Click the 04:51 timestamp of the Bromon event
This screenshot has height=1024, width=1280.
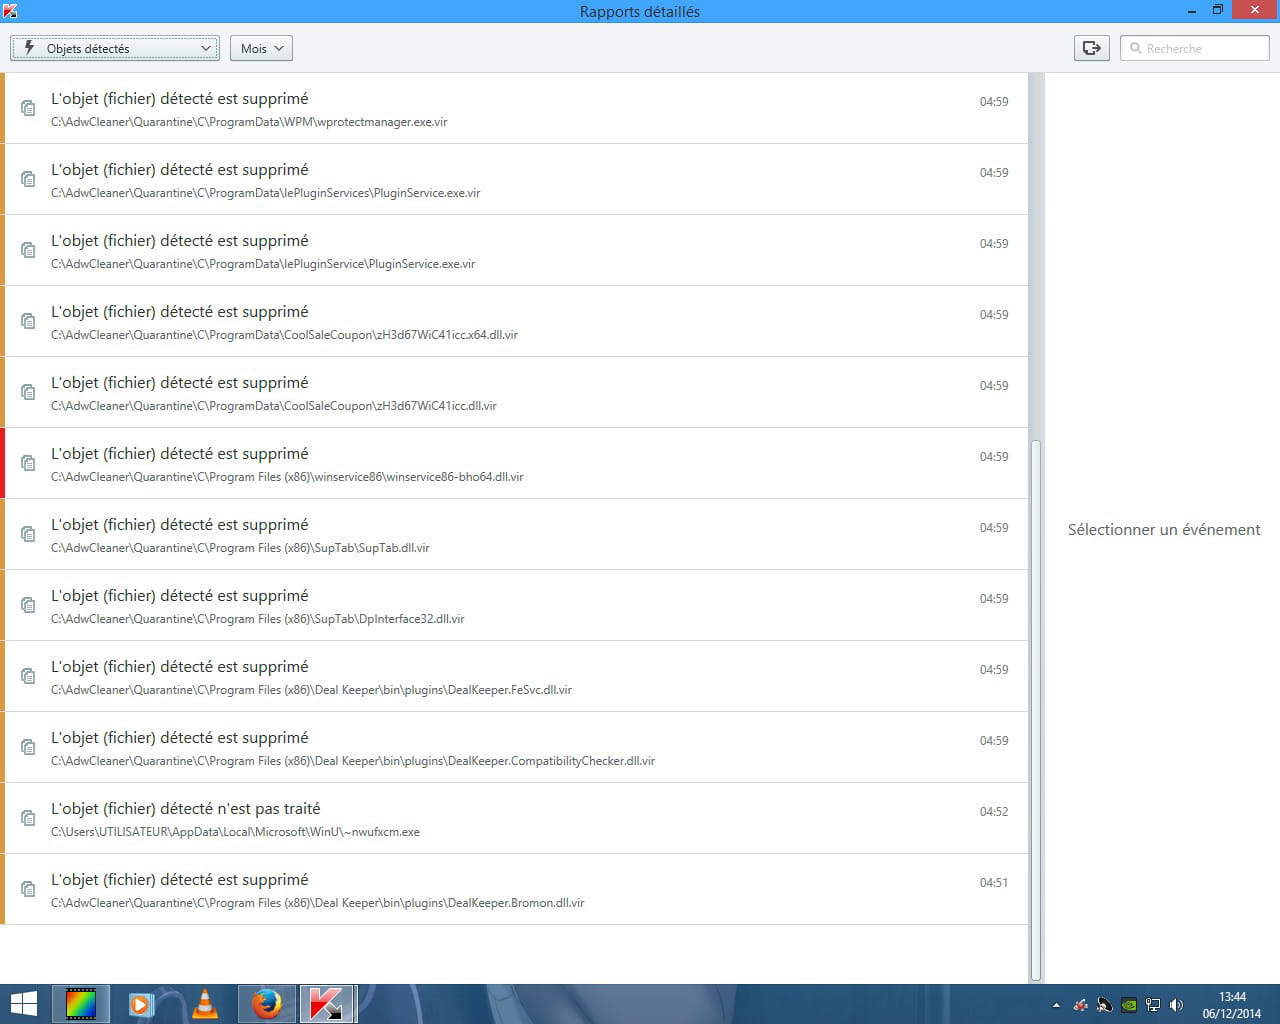coord(994,883)
